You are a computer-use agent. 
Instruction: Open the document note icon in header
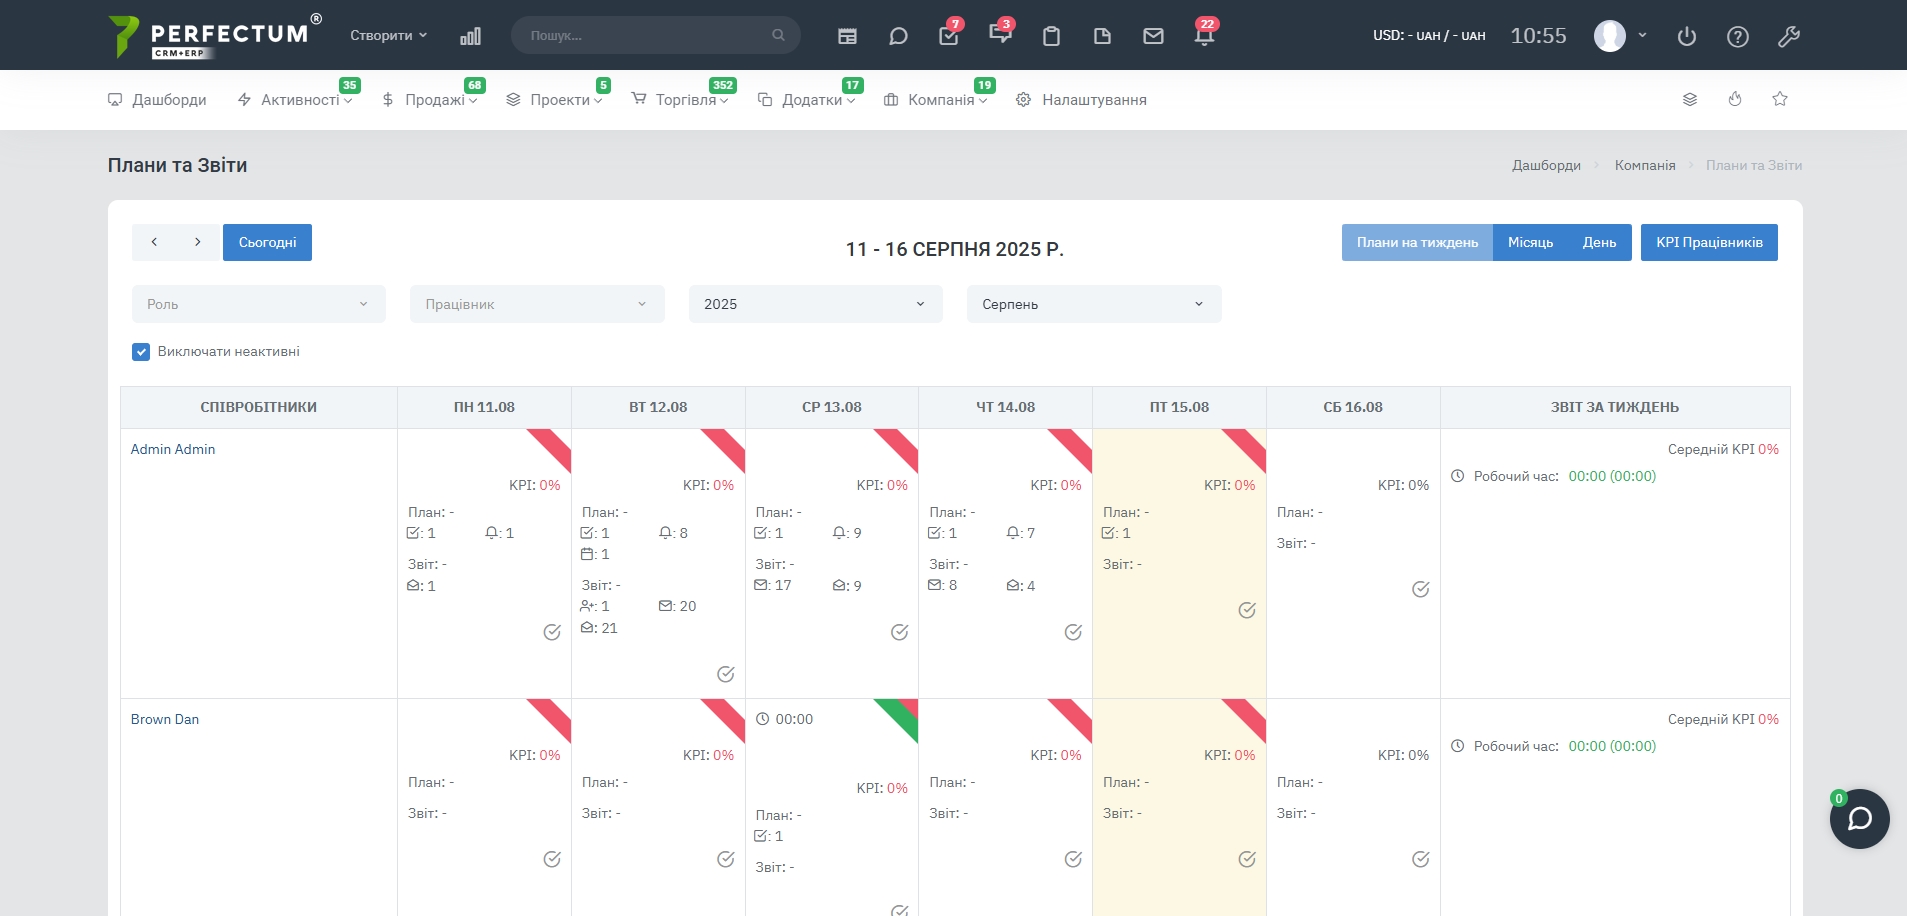coord(1102,36)
